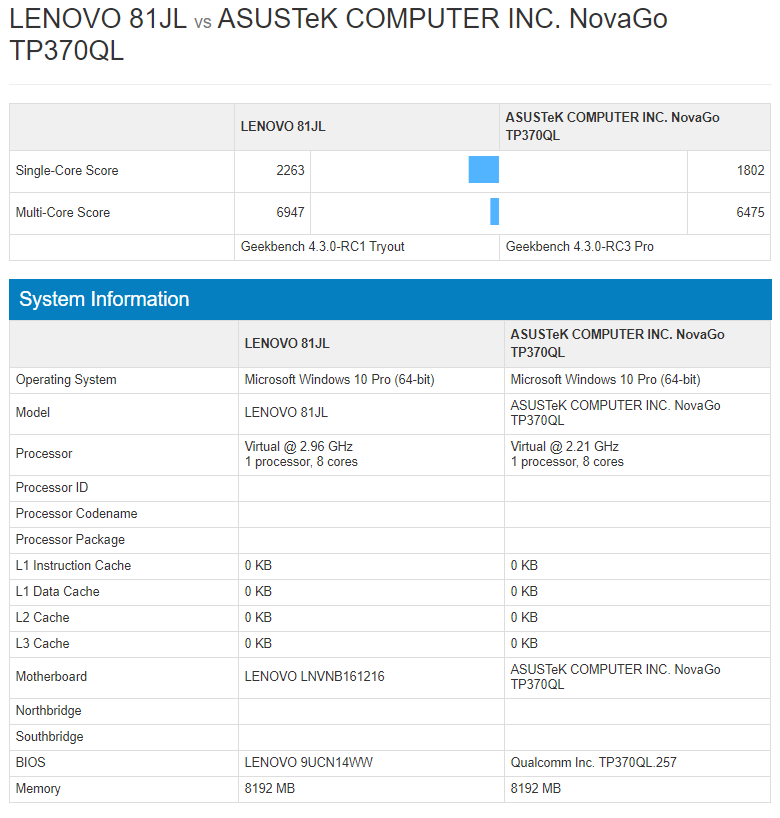Select the ASUS single-core value 1802
This screenshot has width=780, height=818.
750,170
